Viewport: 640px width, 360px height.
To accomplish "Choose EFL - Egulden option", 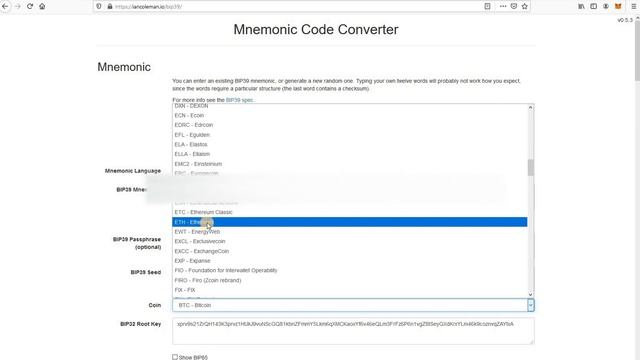I will click(349, 135).
